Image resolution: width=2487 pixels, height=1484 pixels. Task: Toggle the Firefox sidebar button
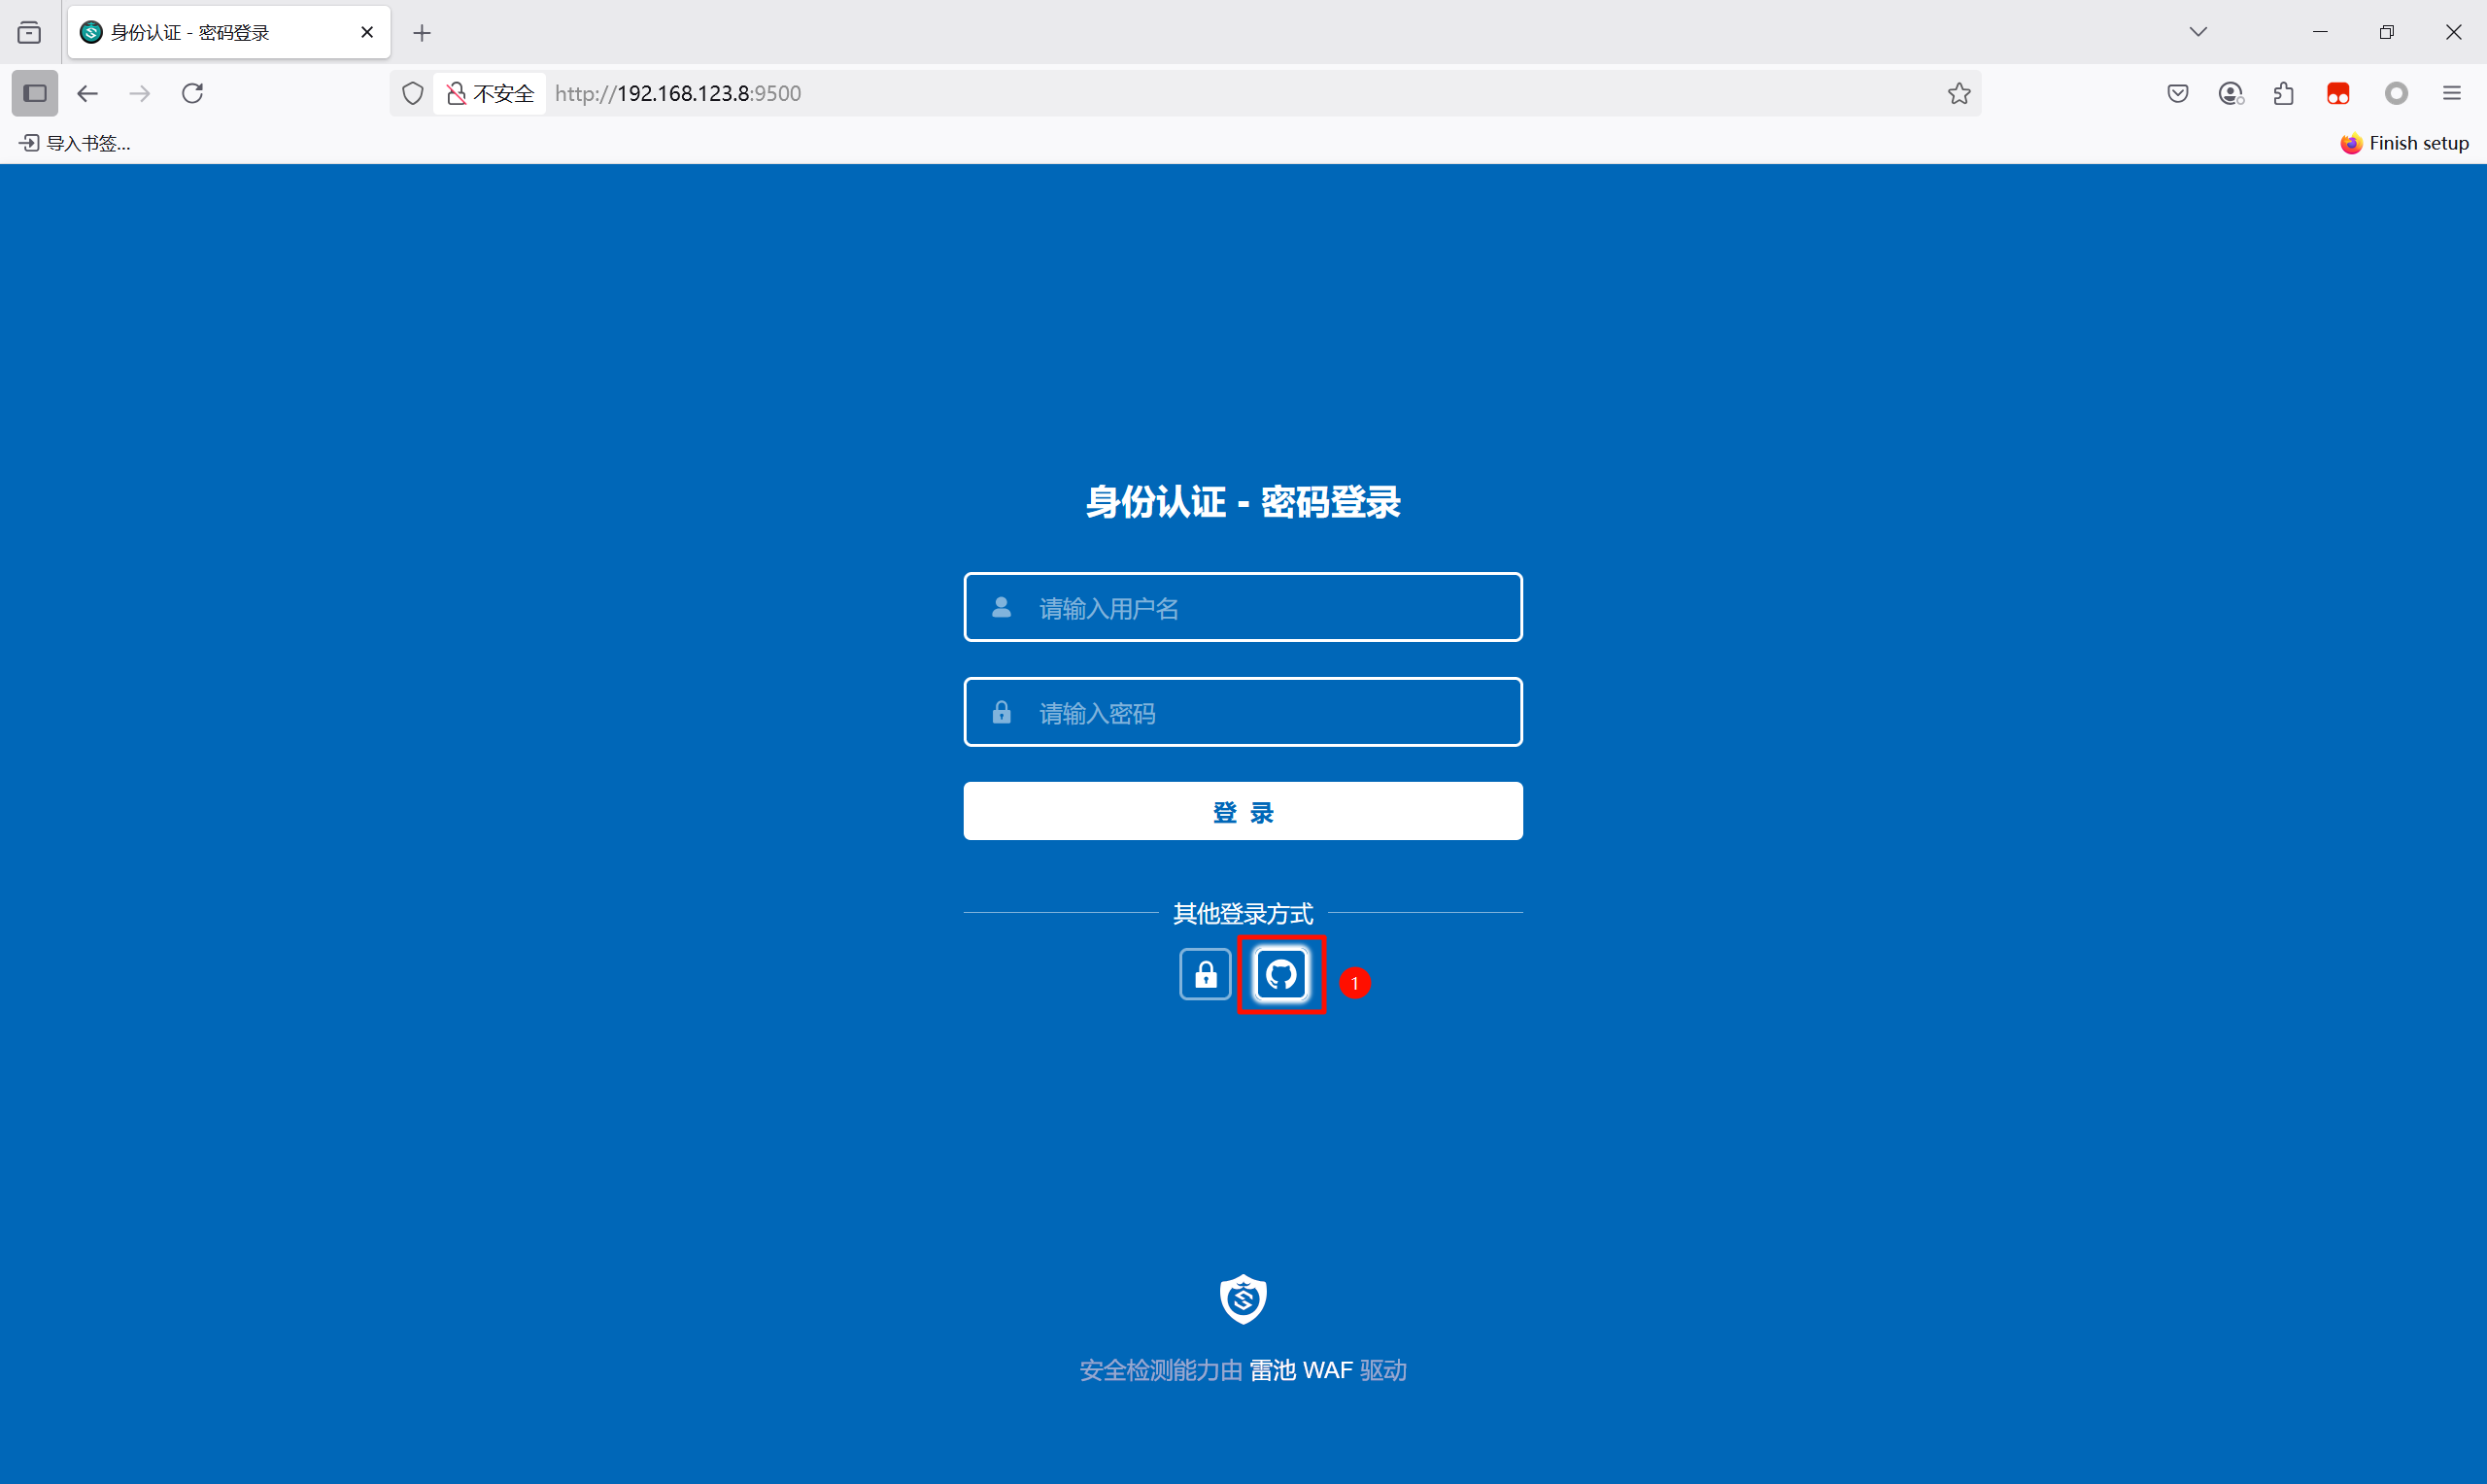tap(35, 93)
